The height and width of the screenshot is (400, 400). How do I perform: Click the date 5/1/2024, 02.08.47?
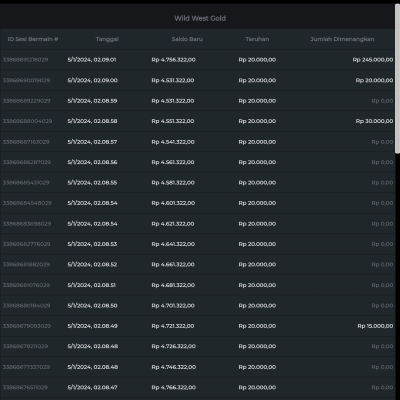(x=92, y=387)
